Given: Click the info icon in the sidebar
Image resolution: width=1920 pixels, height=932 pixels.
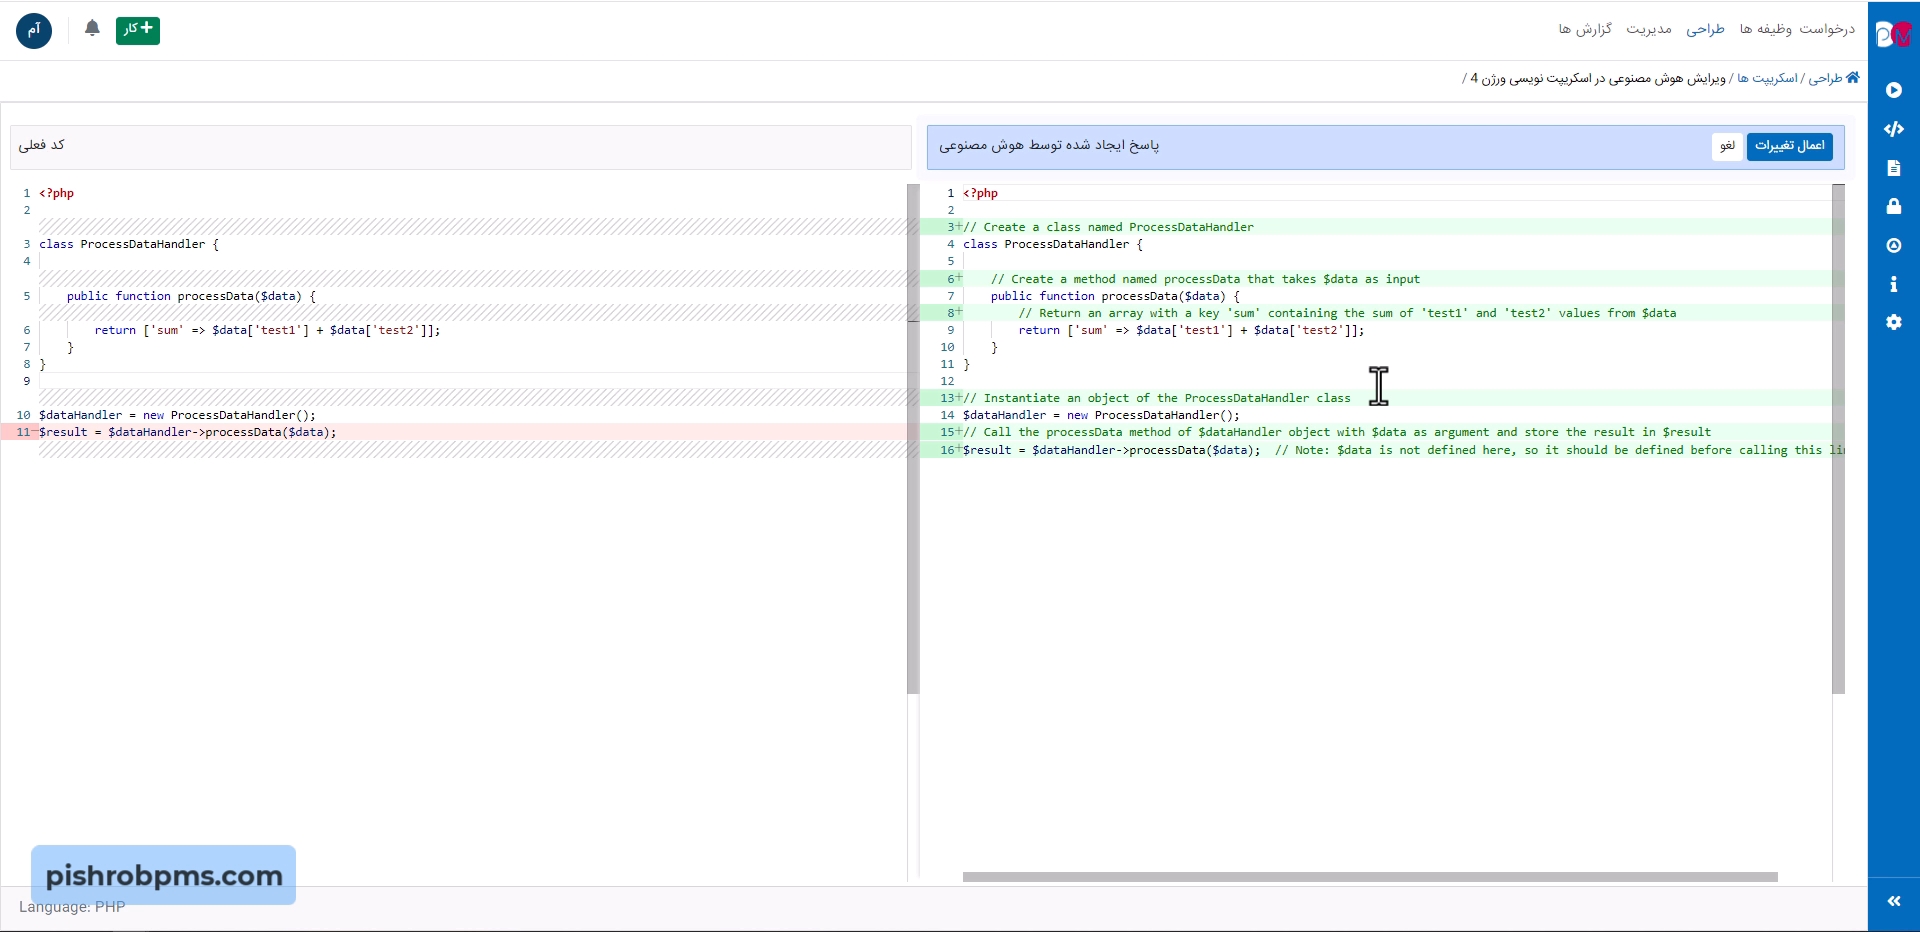Looking at the screenshot, I should (1893, 285).
